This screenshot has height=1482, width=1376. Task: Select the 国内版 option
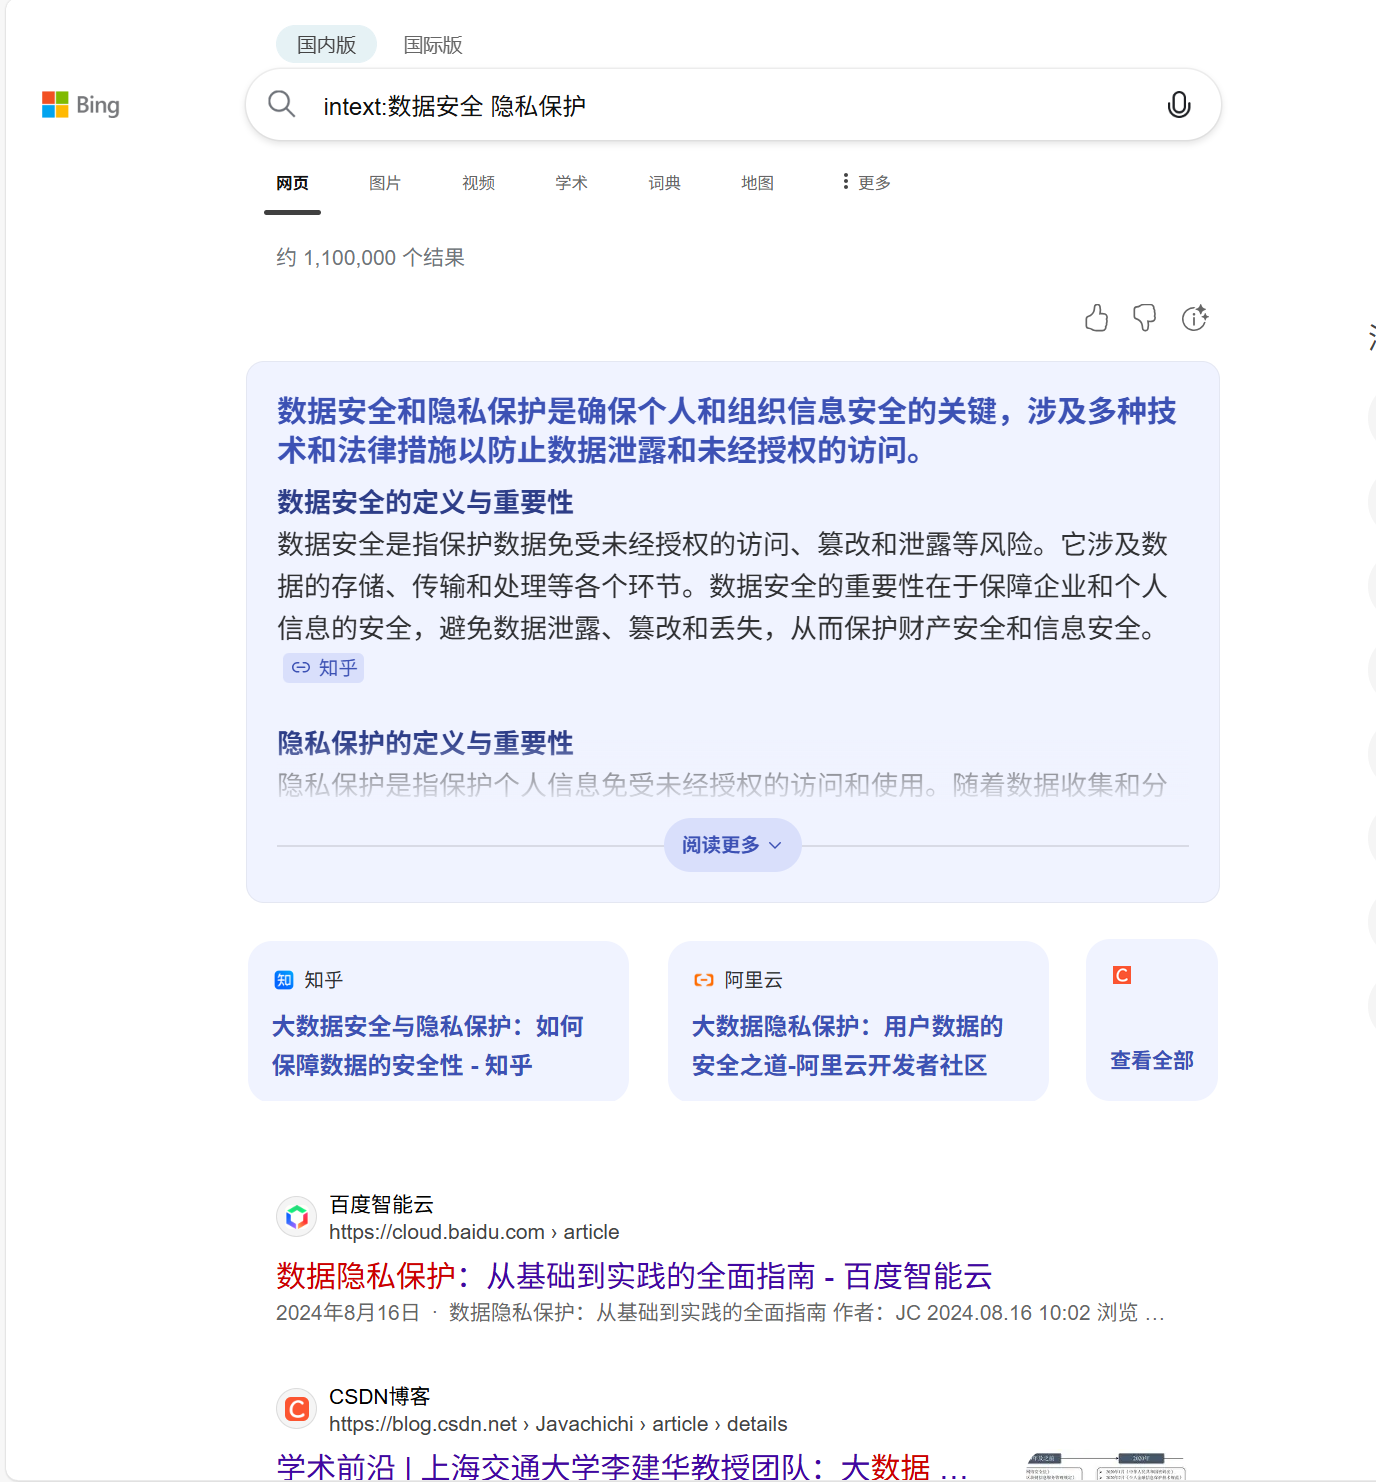click(x=326, y=44)
